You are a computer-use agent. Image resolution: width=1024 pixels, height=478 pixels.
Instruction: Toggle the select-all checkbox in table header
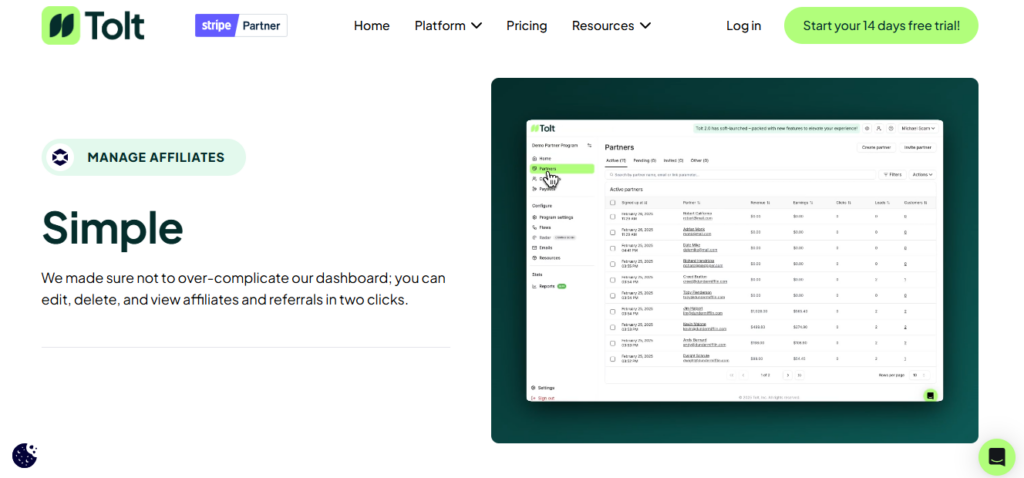[613, 203]
